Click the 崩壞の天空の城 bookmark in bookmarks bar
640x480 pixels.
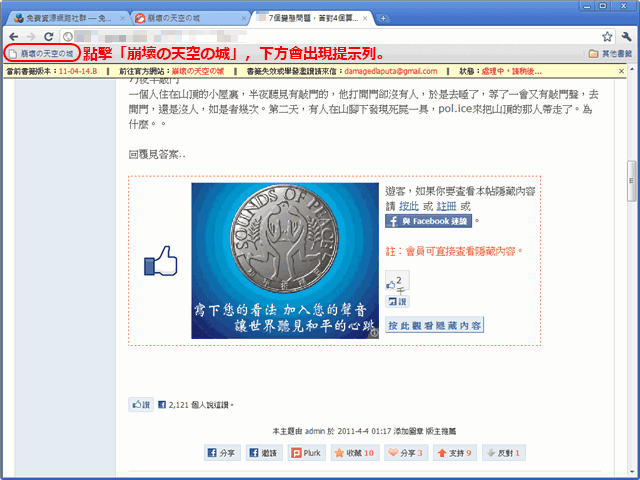tap(42, 53)
